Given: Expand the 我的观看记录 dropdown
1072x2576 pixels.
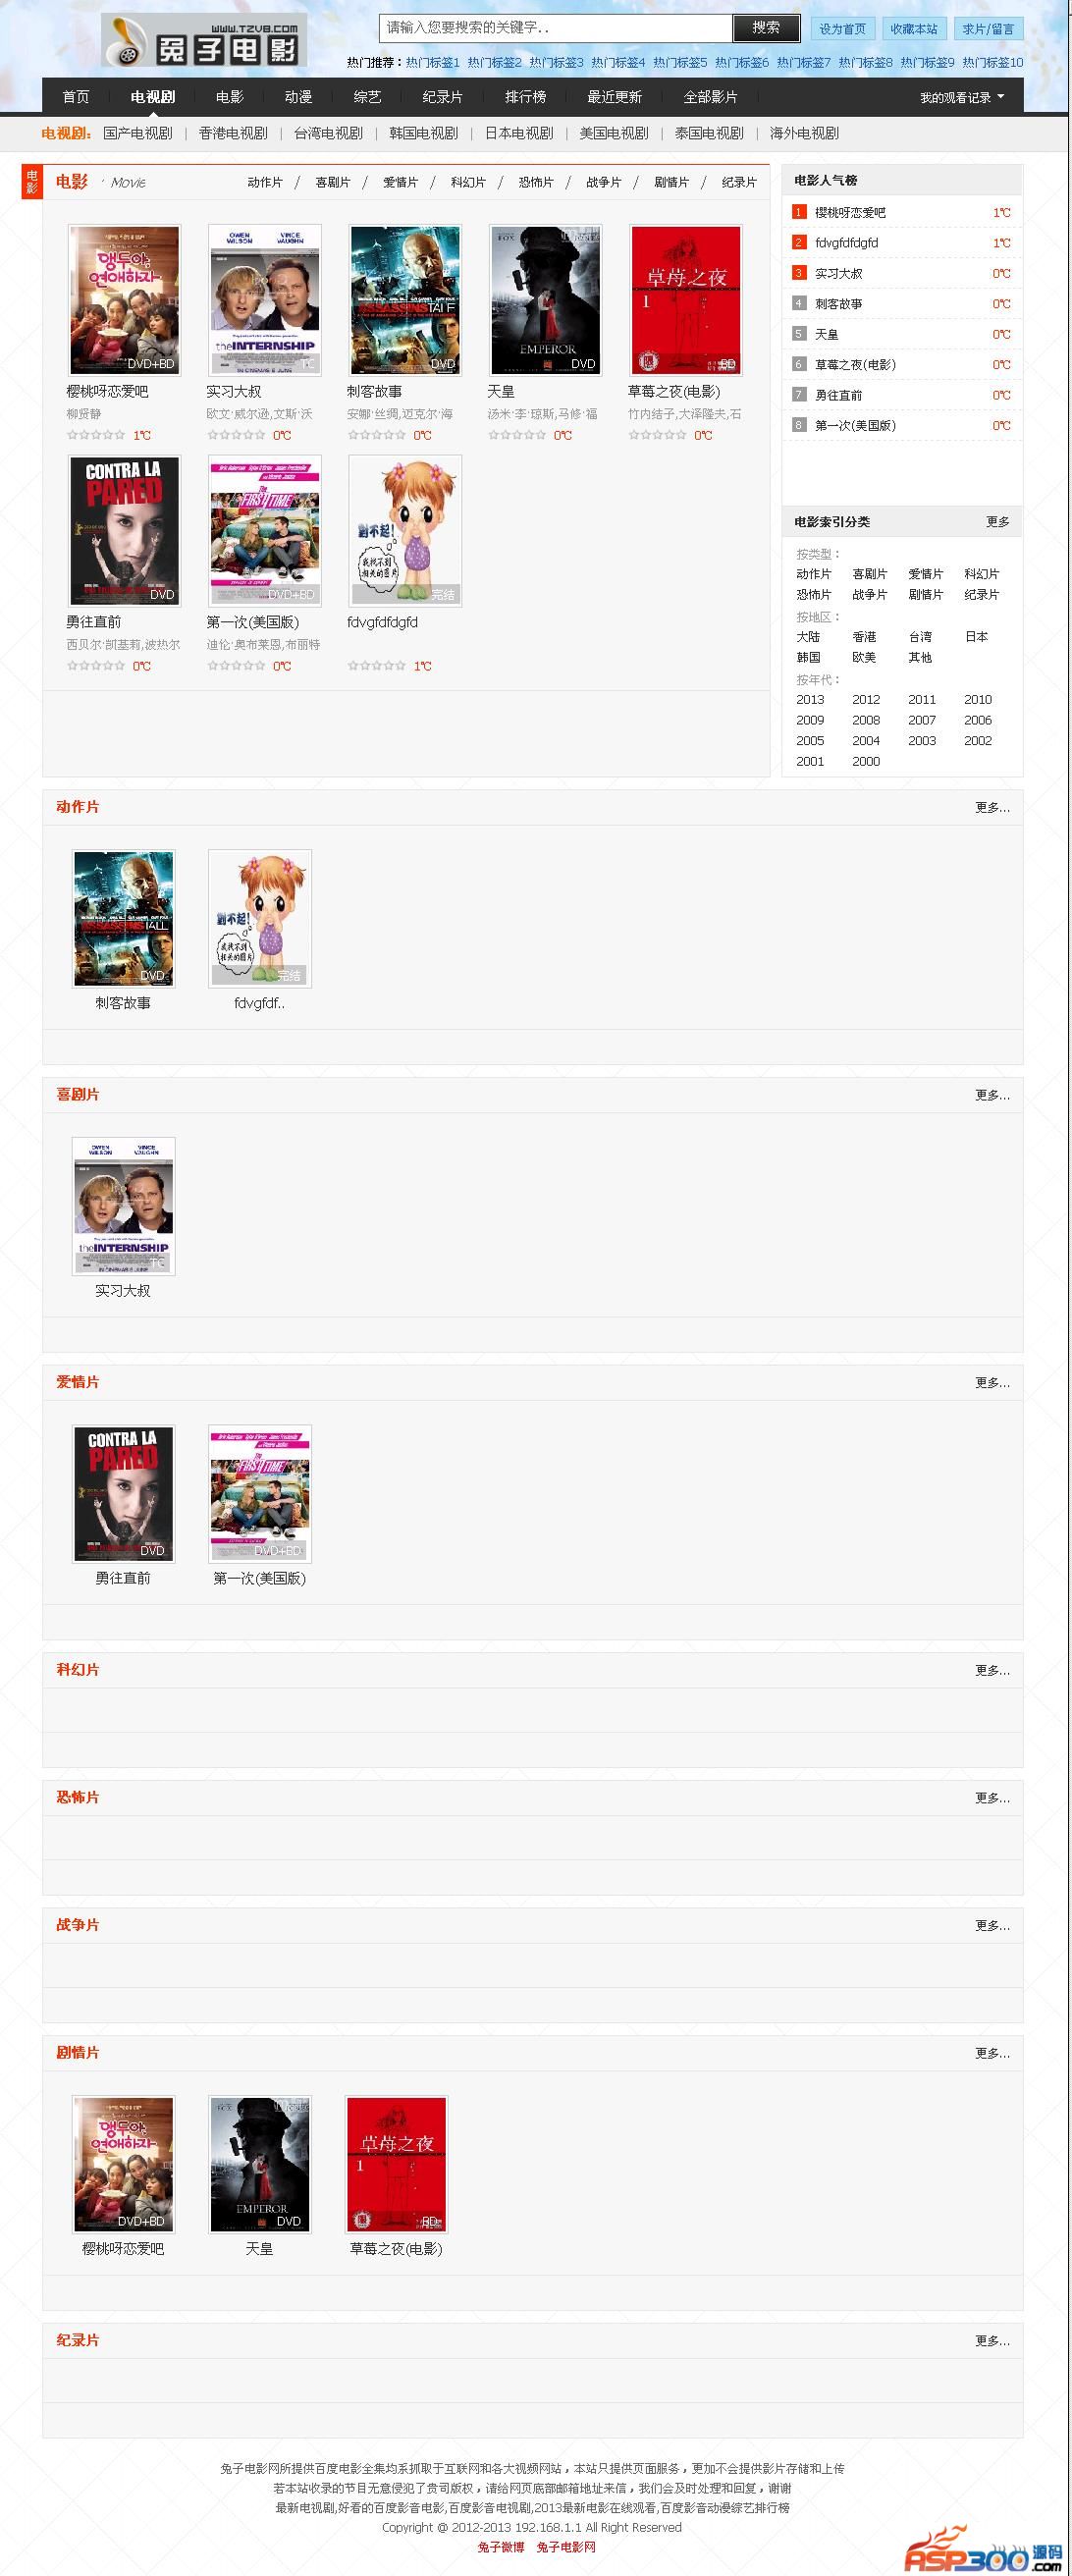Looking at the screenshot, I should click(x=962, y=97).
